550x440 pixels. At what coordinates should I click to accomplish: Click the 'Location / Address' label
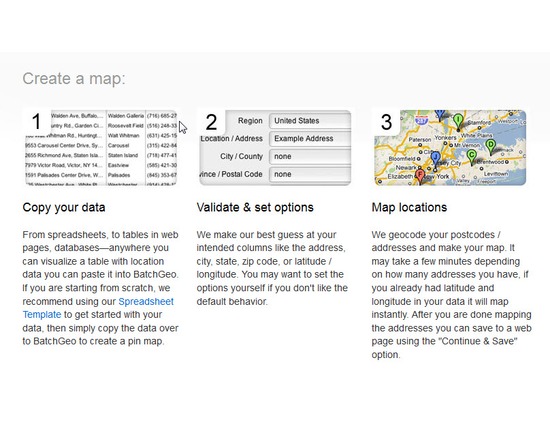232,139
